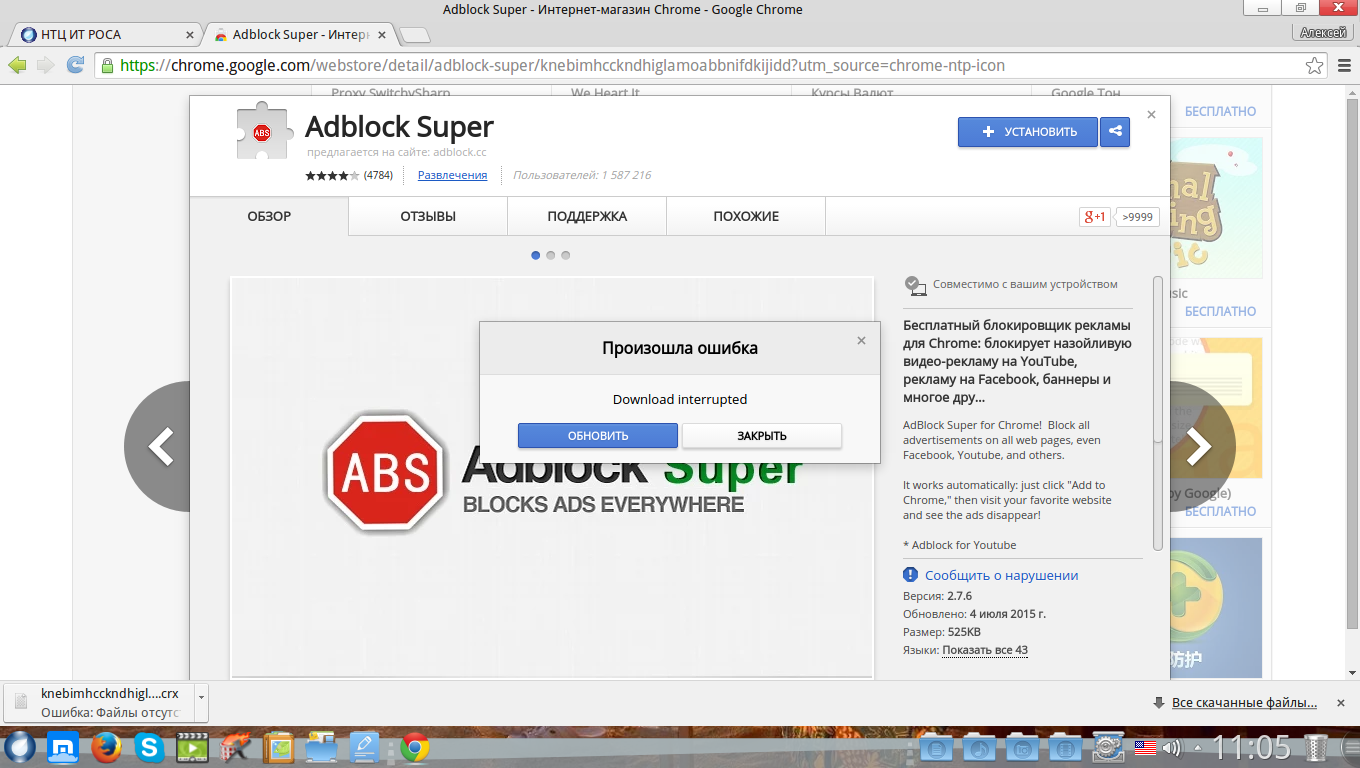The image size is (1360, 768).
Task: Click the 'Download interrupted' error message
Action: click(680, 399)
